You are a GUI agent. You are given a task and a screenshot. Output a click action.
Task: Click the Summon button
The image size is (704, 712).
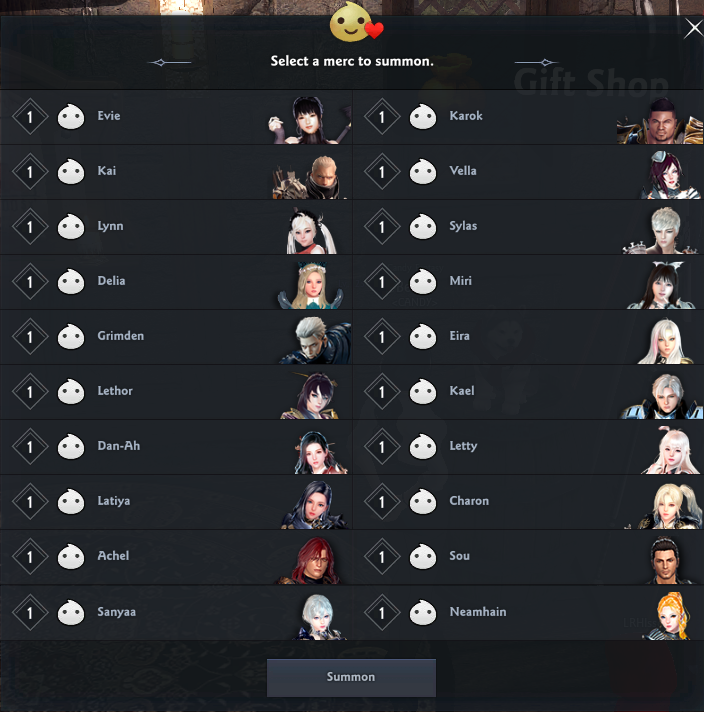(351, 677)
